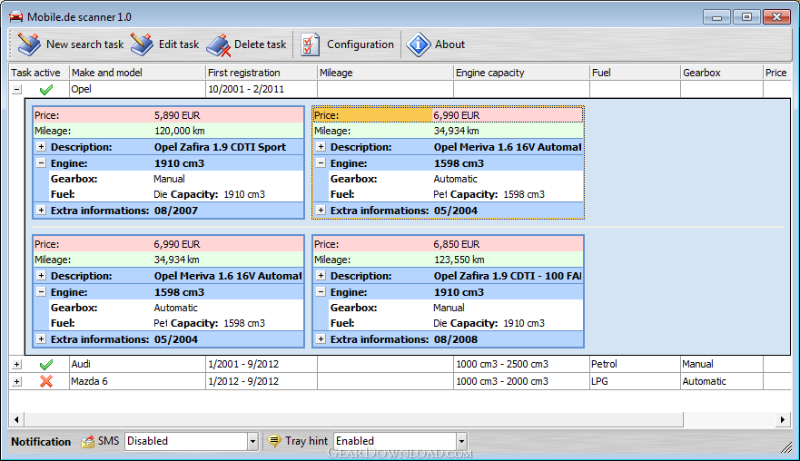Open About dialog from toolbar
The height and width of the screenshot is (461, 800).
pyautogui.click(x=436, y=44)
